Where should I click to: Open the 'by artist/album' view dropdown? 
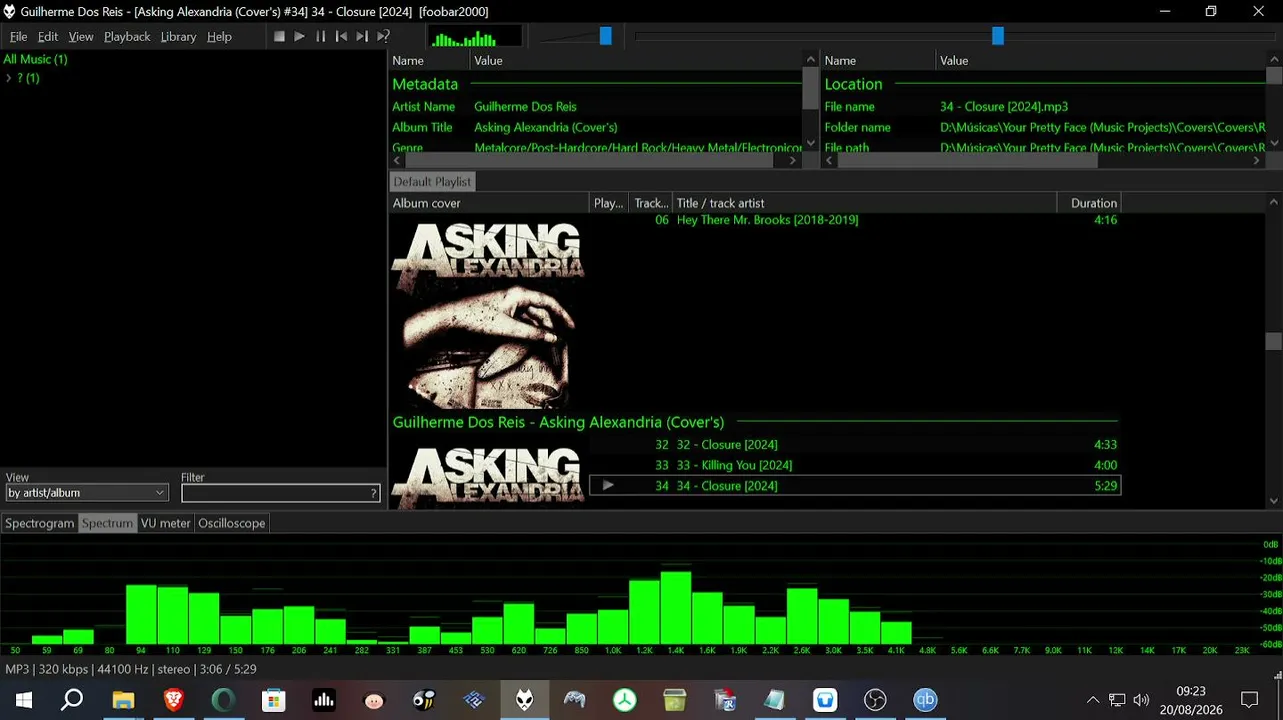coord(86,493)
